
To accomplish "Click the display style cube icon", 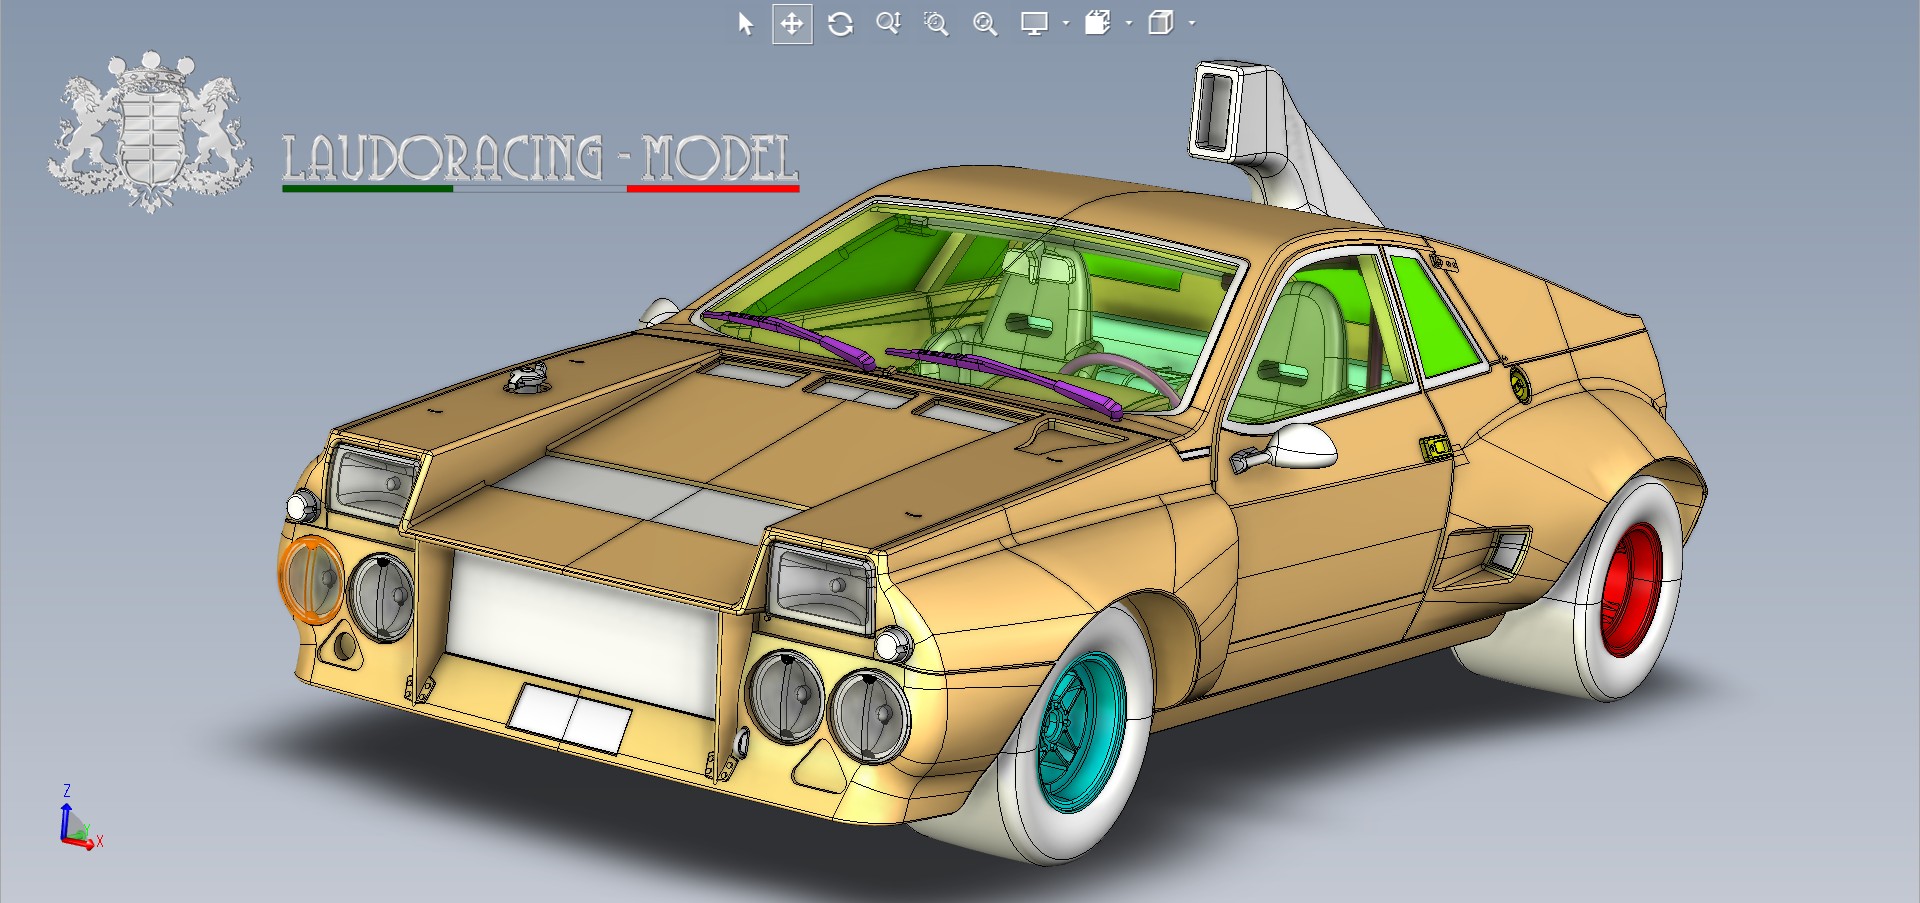I will coord(1161,24).
